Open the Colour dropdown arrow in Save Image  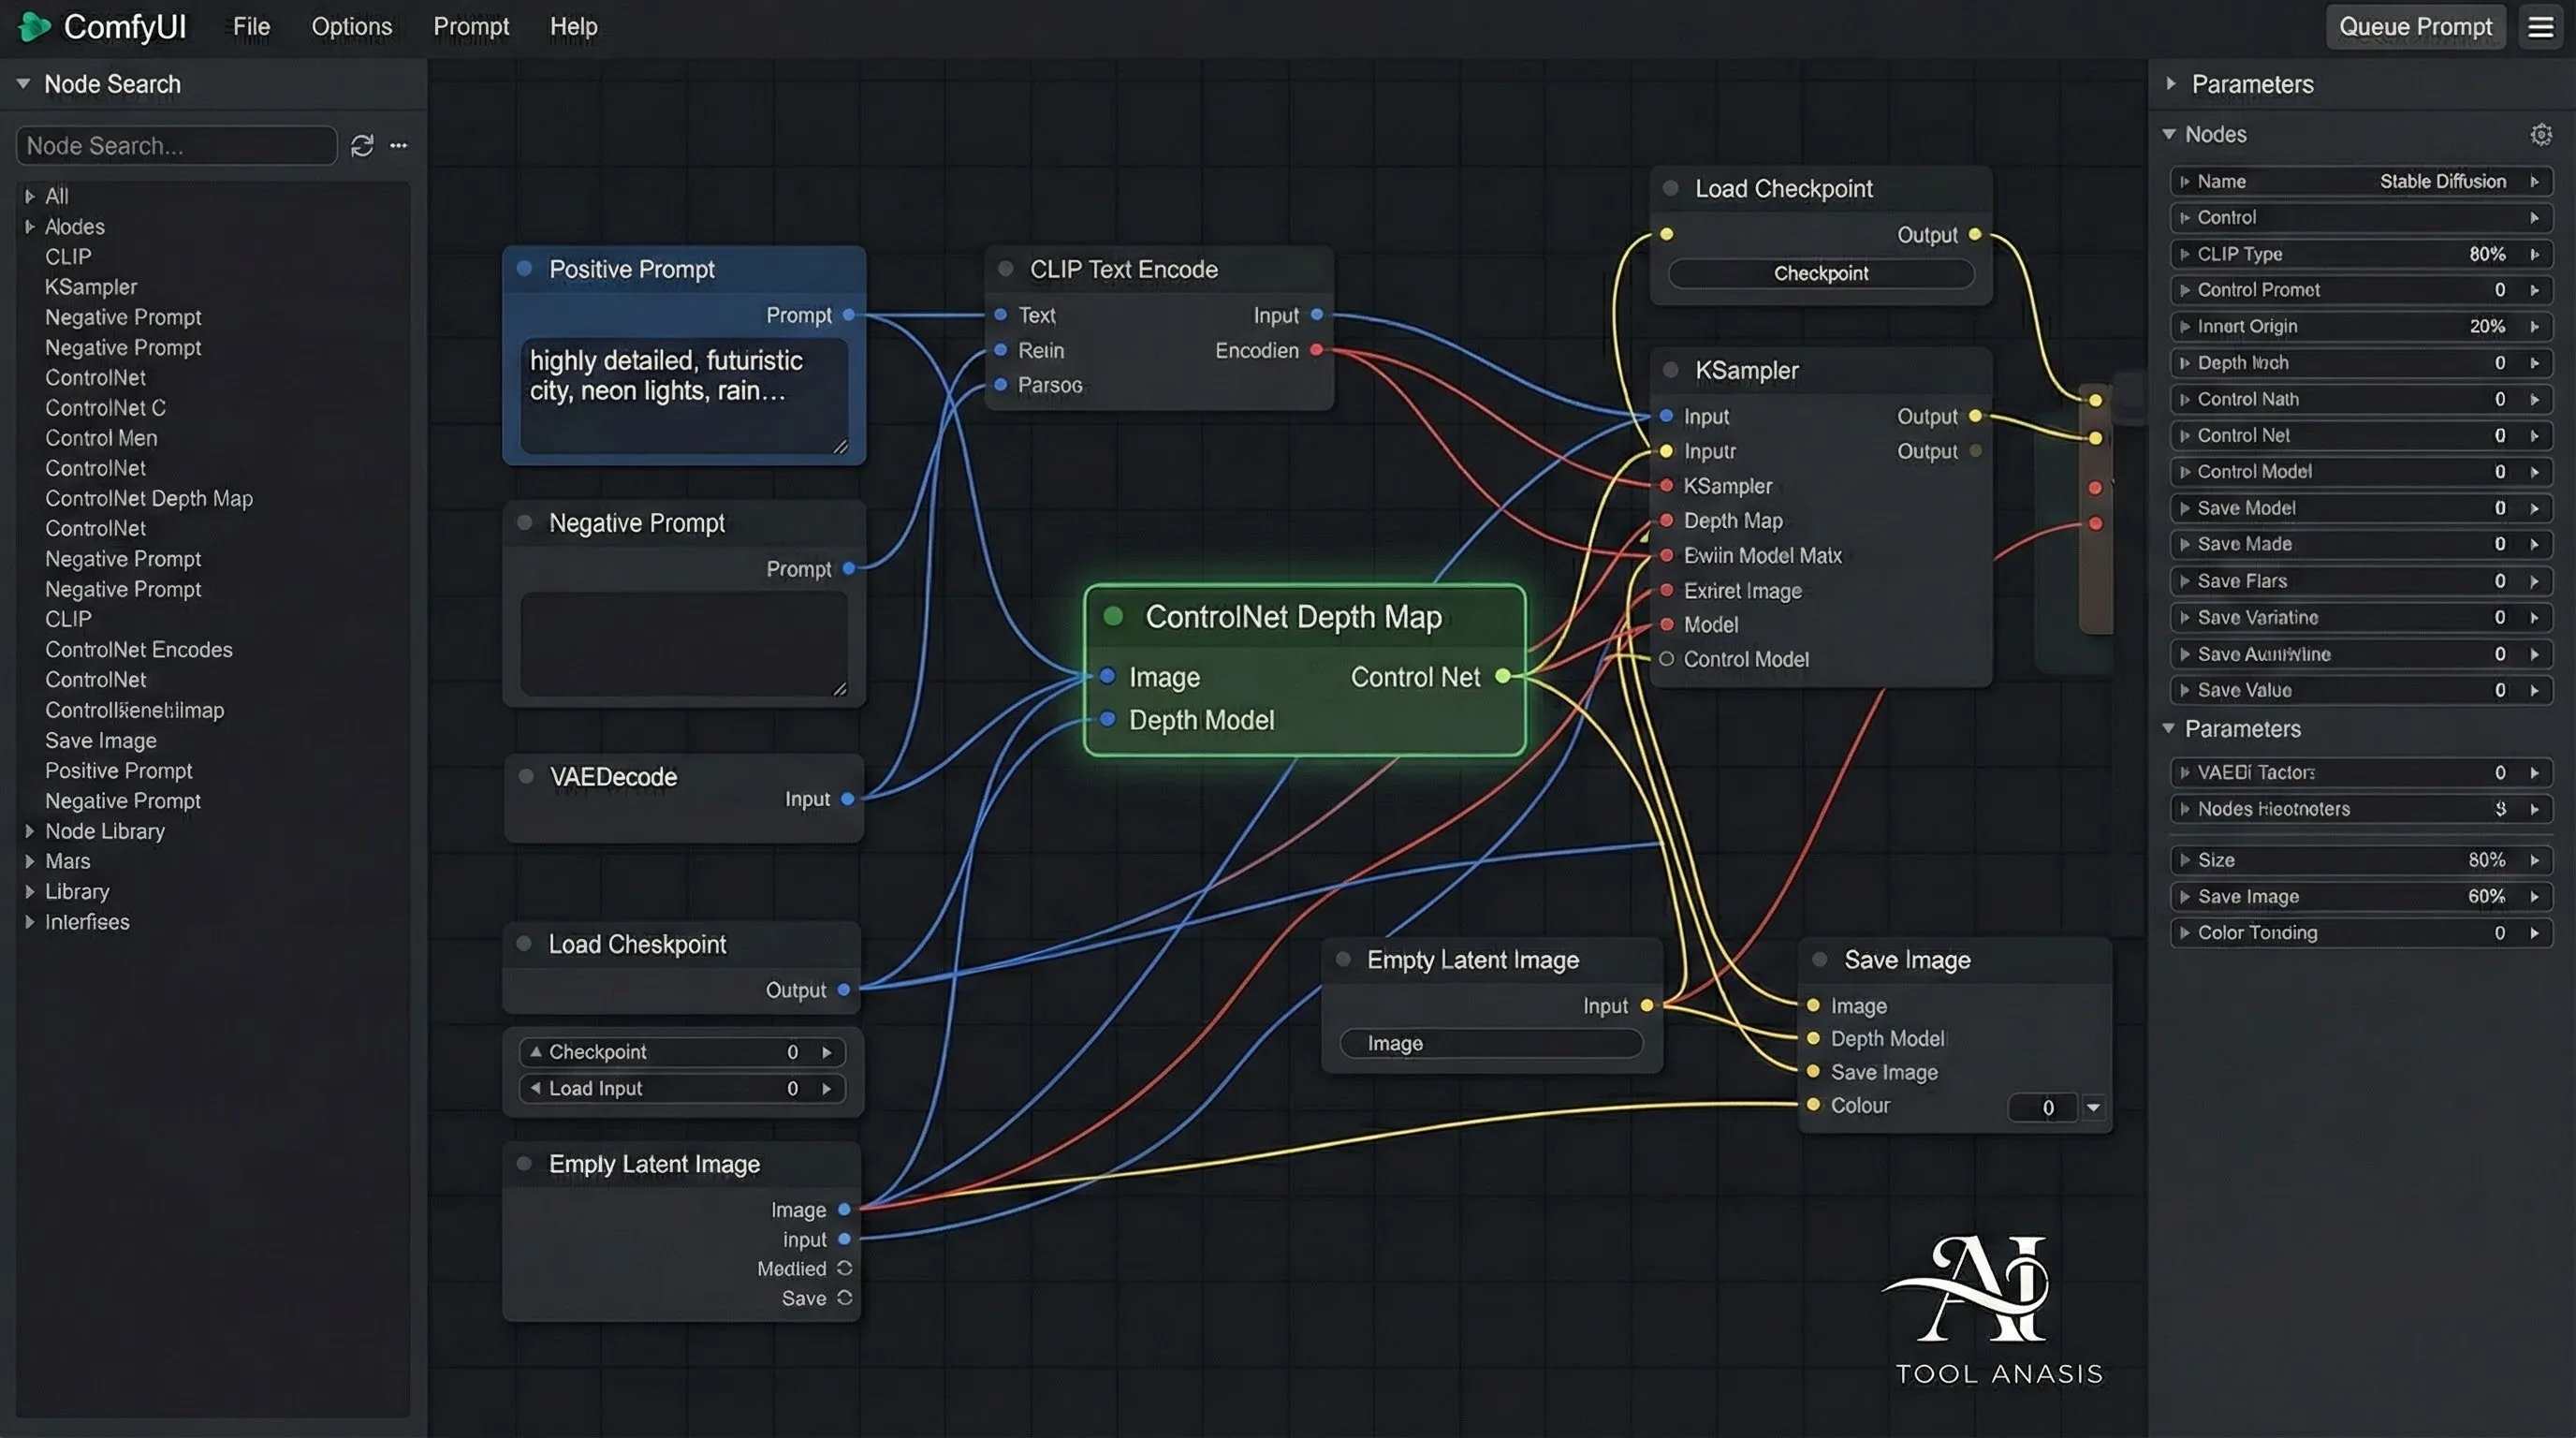click(2093, 1107)
